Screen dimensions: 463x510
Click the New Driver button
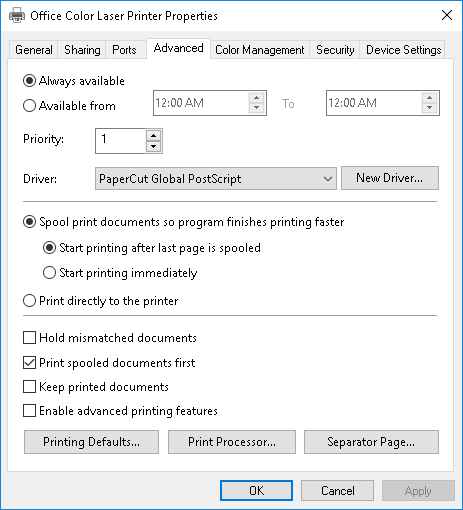[x=390, y=178]
